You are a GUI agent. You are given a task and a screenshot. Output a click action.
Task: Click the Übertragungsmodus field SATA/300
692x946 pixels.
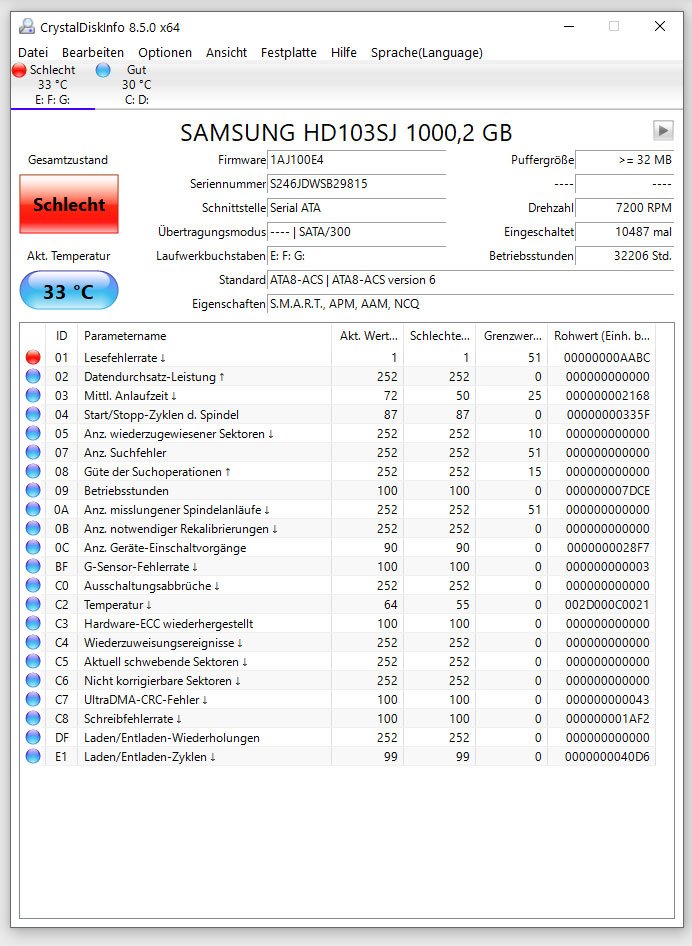pos(357,232)
